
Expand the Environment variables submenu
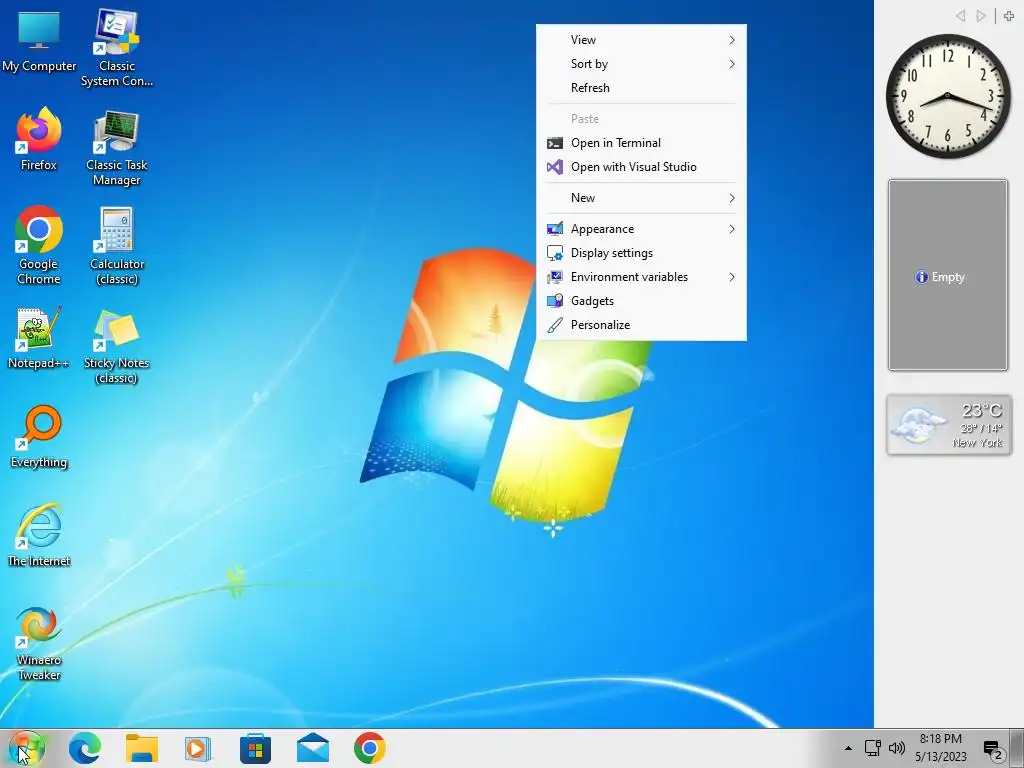pyautogui.click(x=641, y=277)
